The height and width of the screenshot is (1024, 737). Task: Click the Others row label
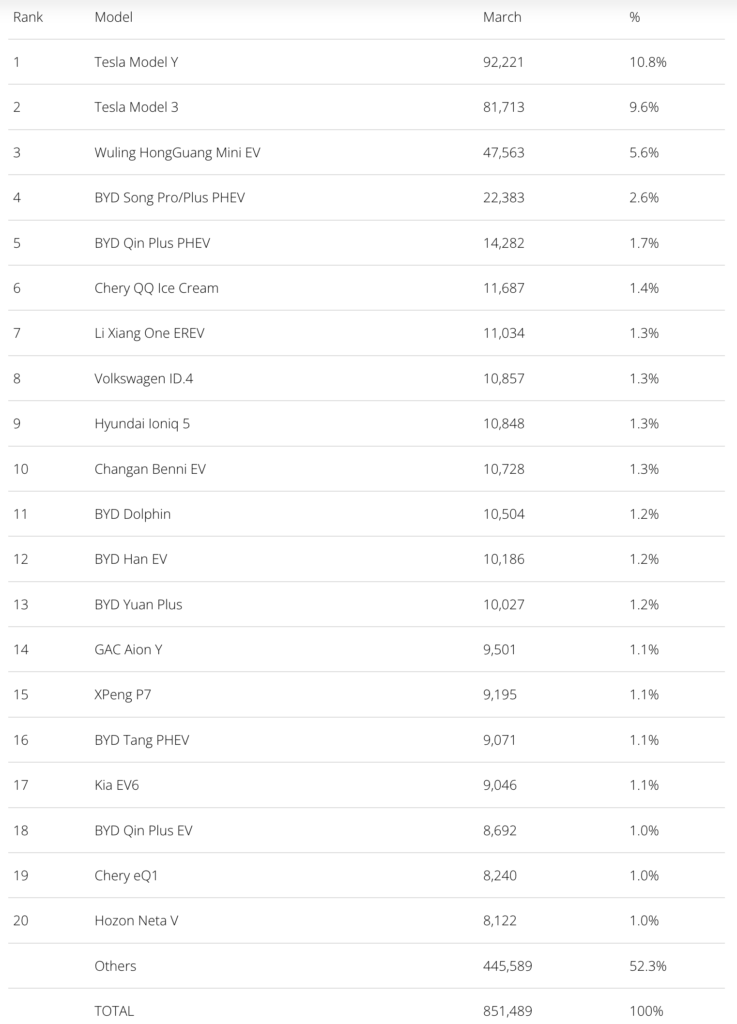pos(115,966)
